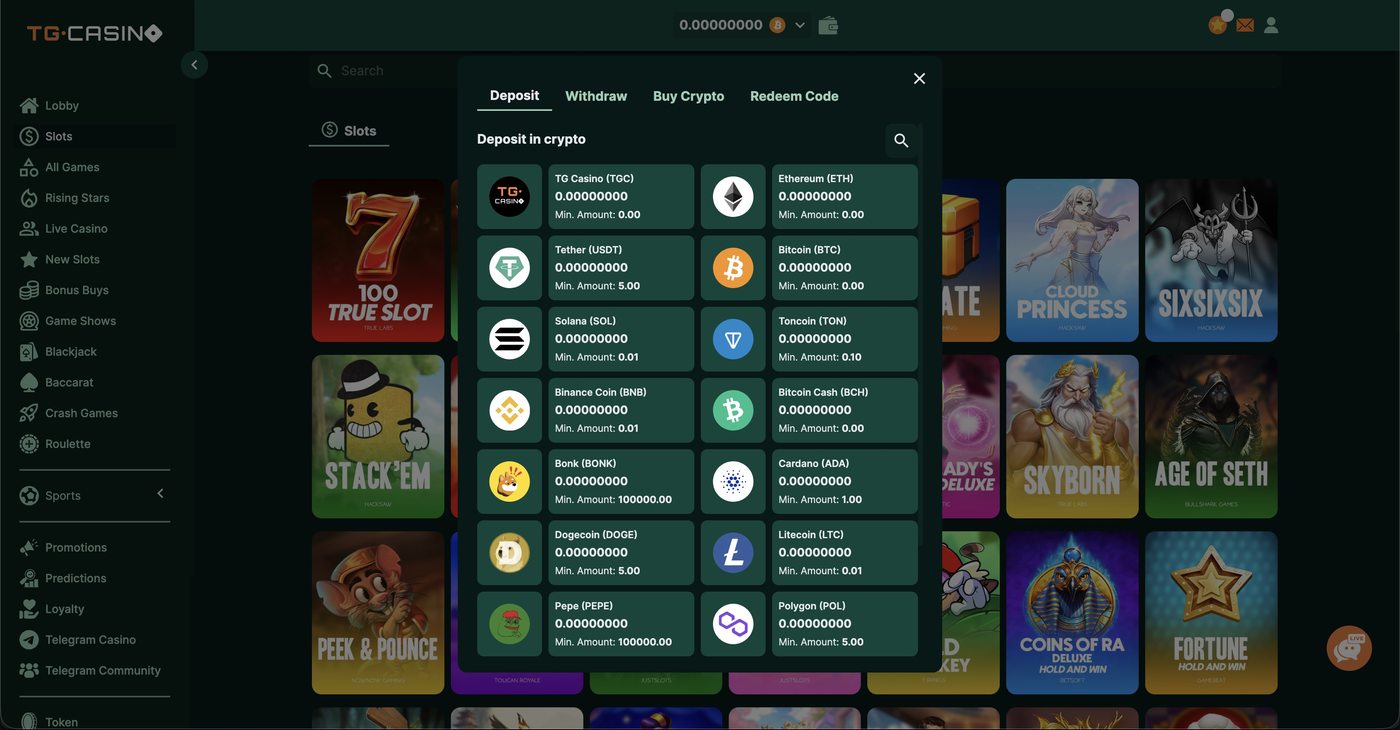Choose the Tether (USDT) deposit card

621,268
